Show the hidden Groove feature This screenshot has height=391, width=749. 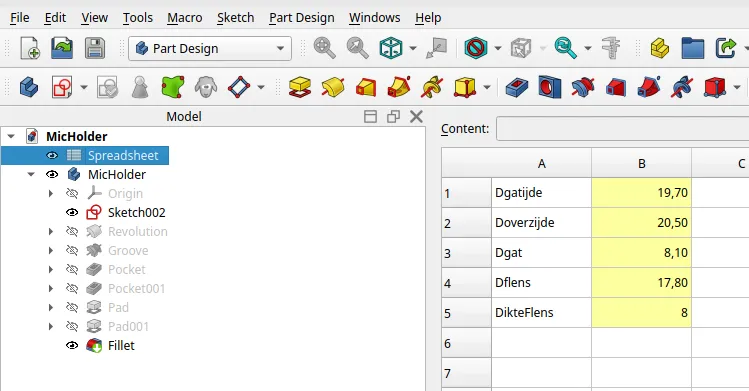(72, 251)
